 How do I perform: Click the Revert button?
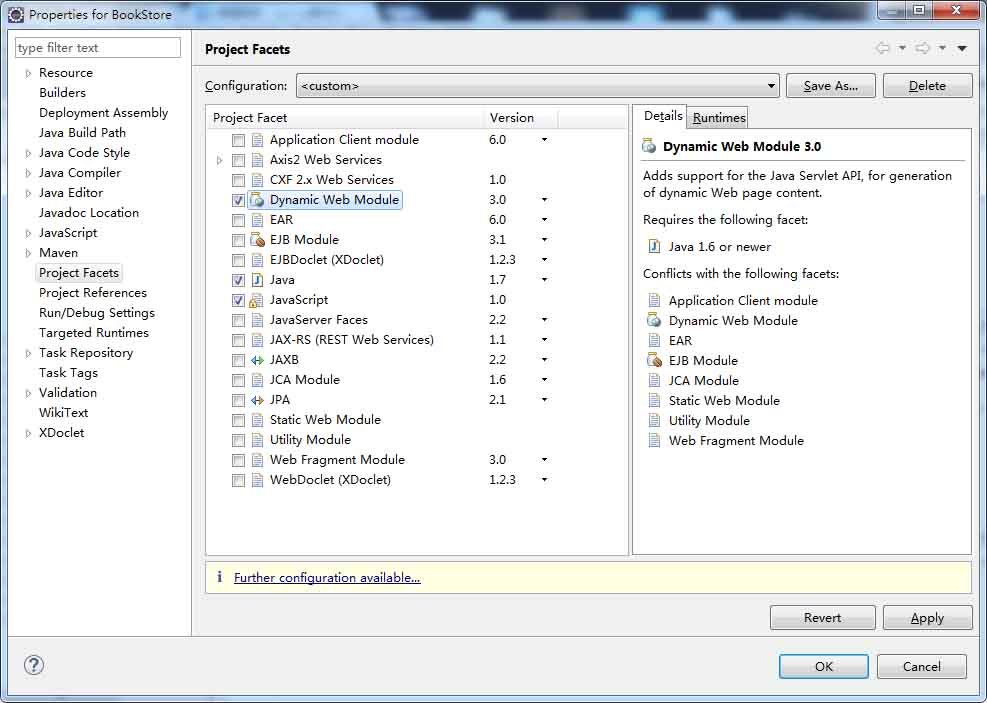point(822,617)
